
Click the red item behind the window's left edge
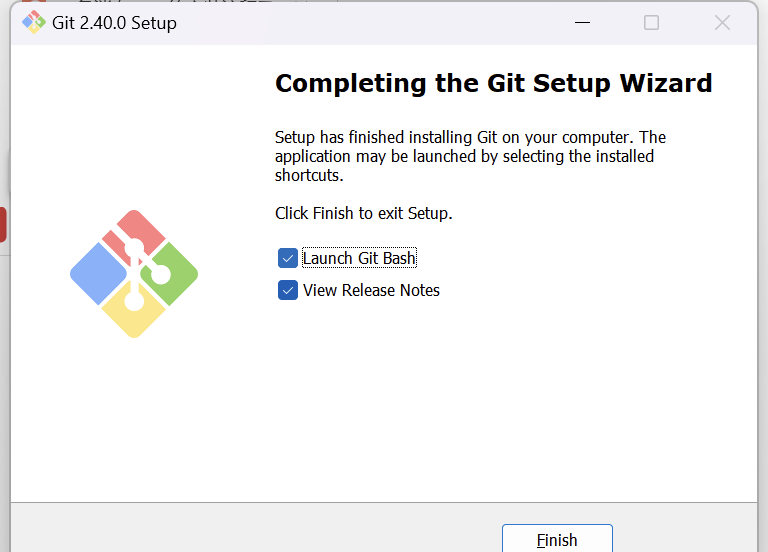pos(3,224)
